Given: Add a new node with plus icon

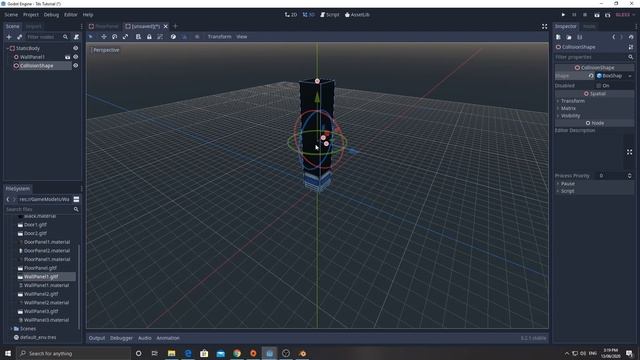Looking at the screenshot, I should pos(9,37).
